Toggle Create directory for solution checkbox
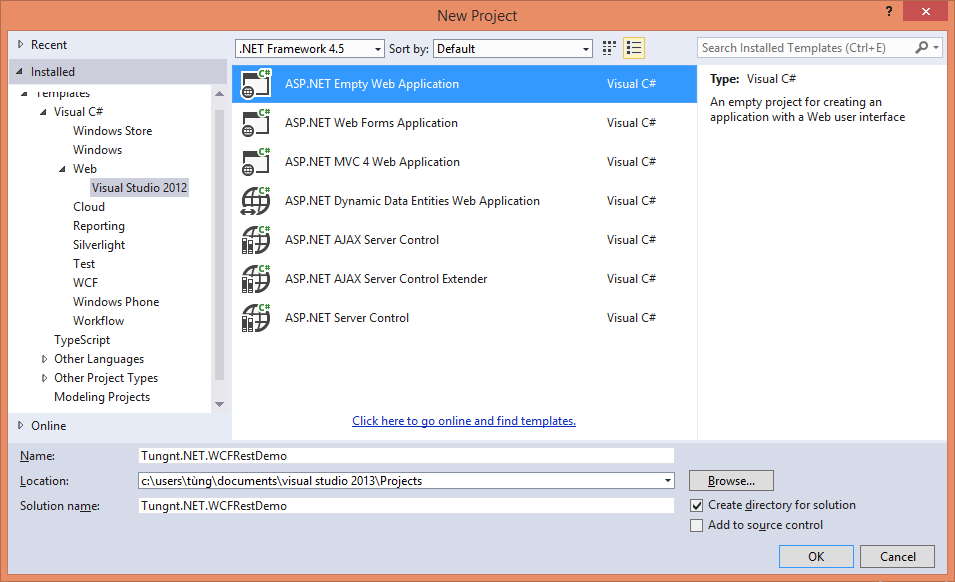955x582 pixels. point(697,505)
